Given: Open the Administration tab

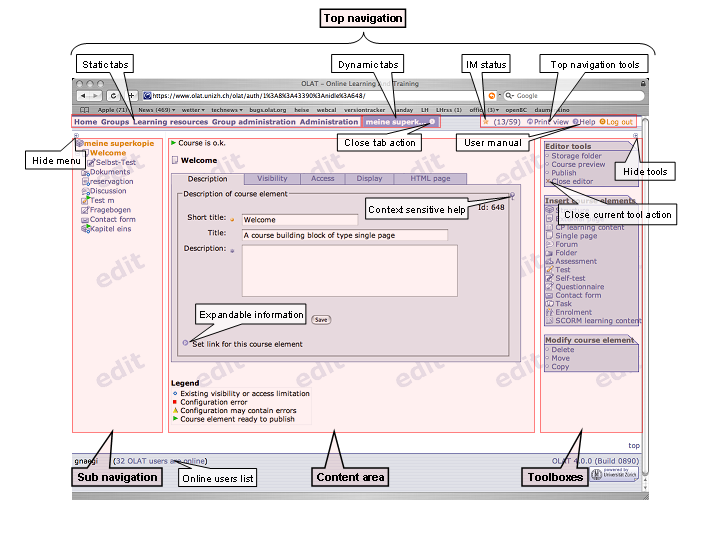Looking at the screenshot, I should tap(329, 122).
